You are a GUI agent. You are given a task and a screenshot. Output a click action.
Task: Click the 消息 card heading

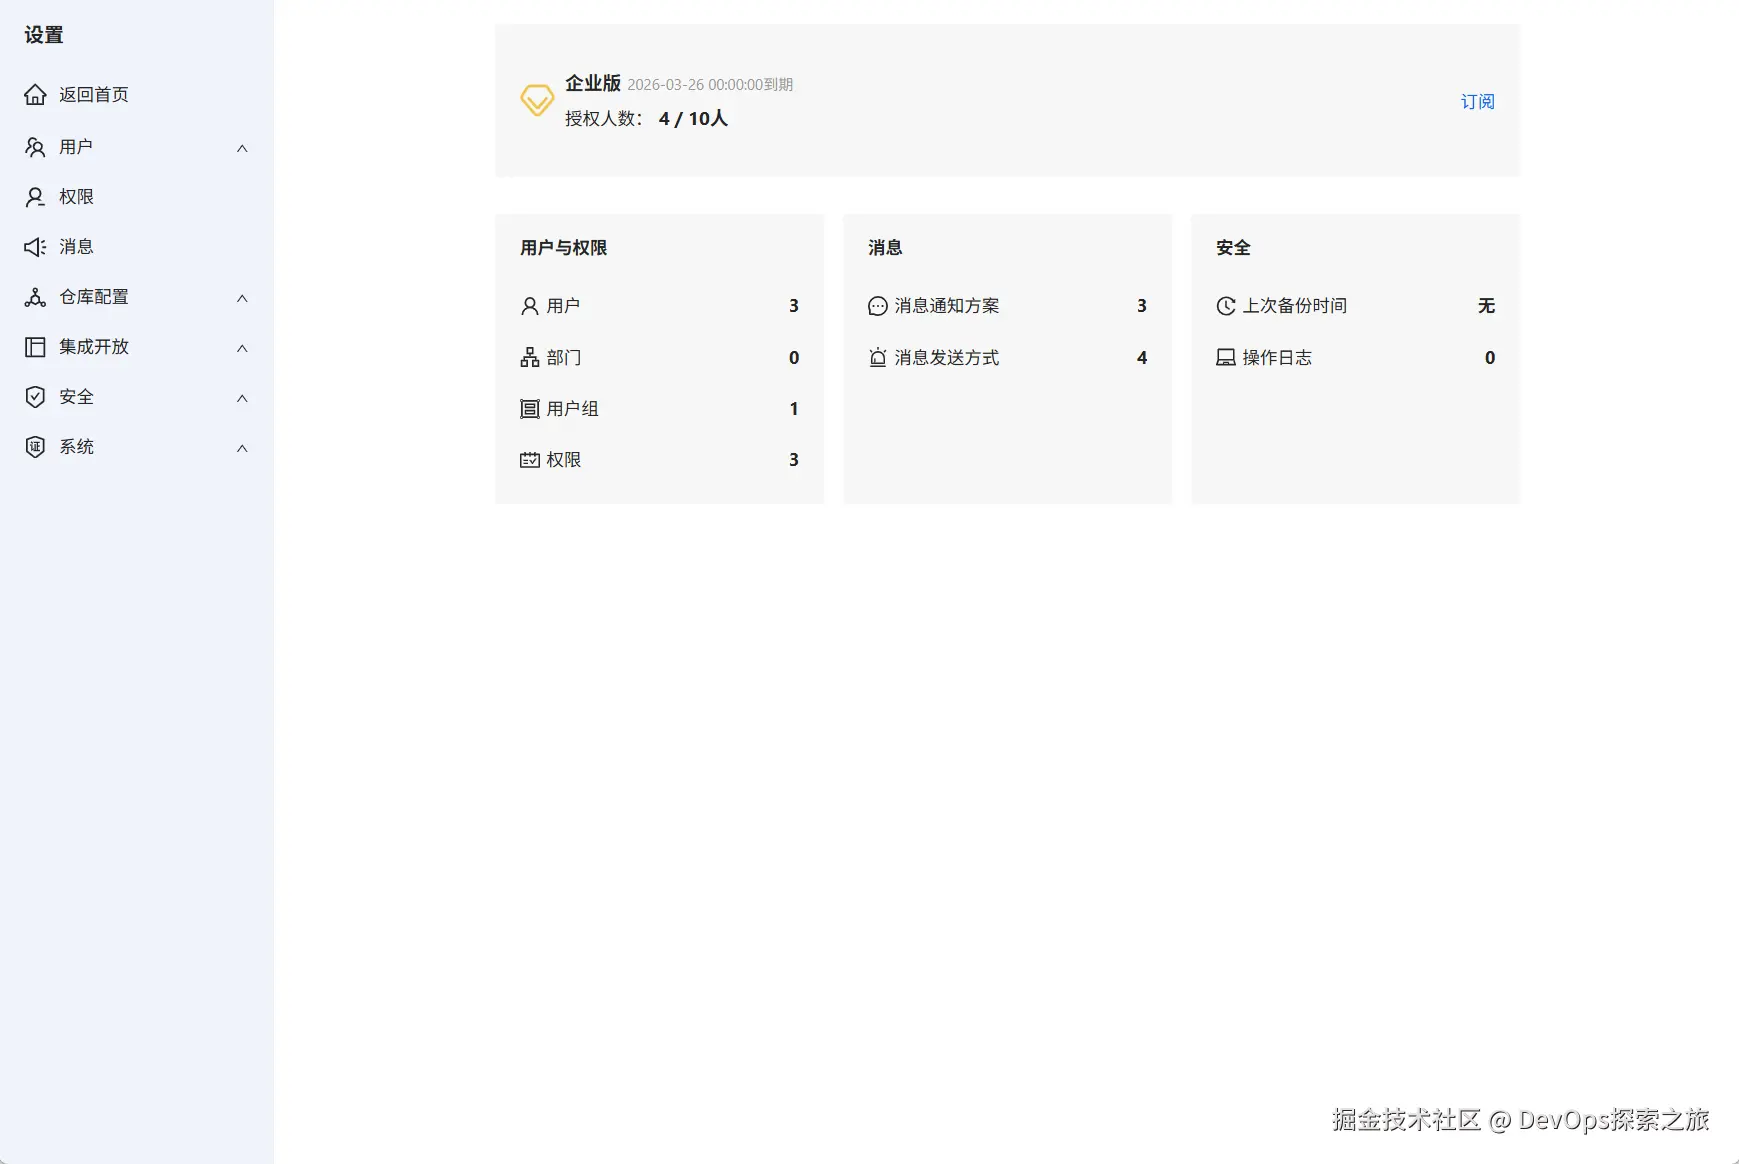pyautogui.click(x=885, y=248)
